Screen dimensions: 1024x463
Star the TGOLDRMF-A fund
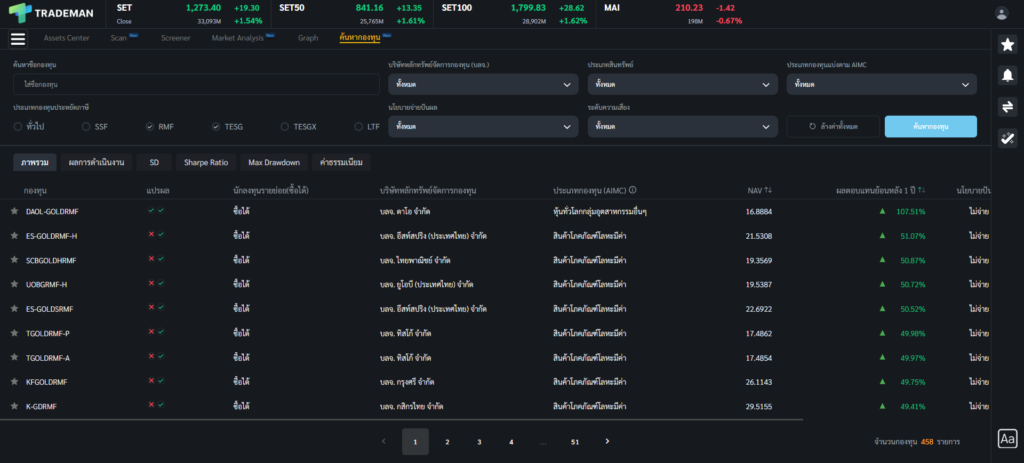(x=14, y=357)
